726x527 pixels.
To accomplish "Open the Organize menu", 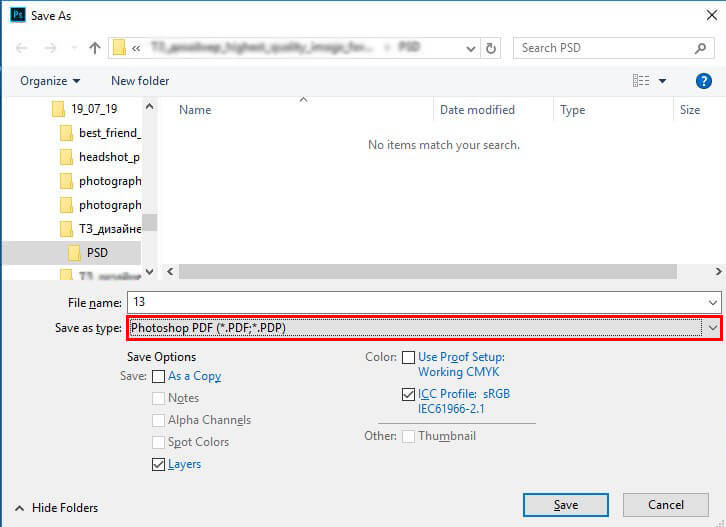I will click(x=50, y=81).
